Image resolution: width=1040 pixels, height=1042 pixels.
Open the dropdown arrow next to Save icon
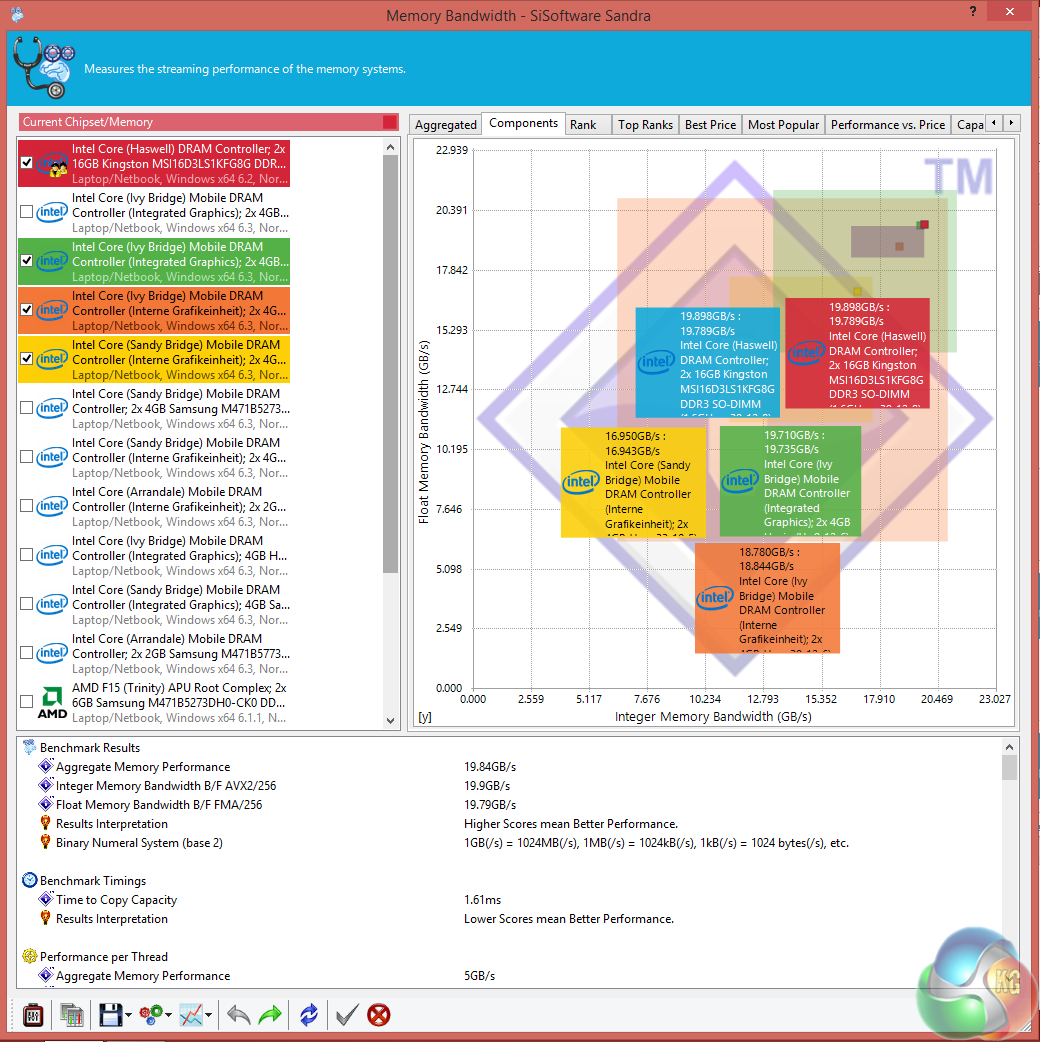tap(128, 1015)
